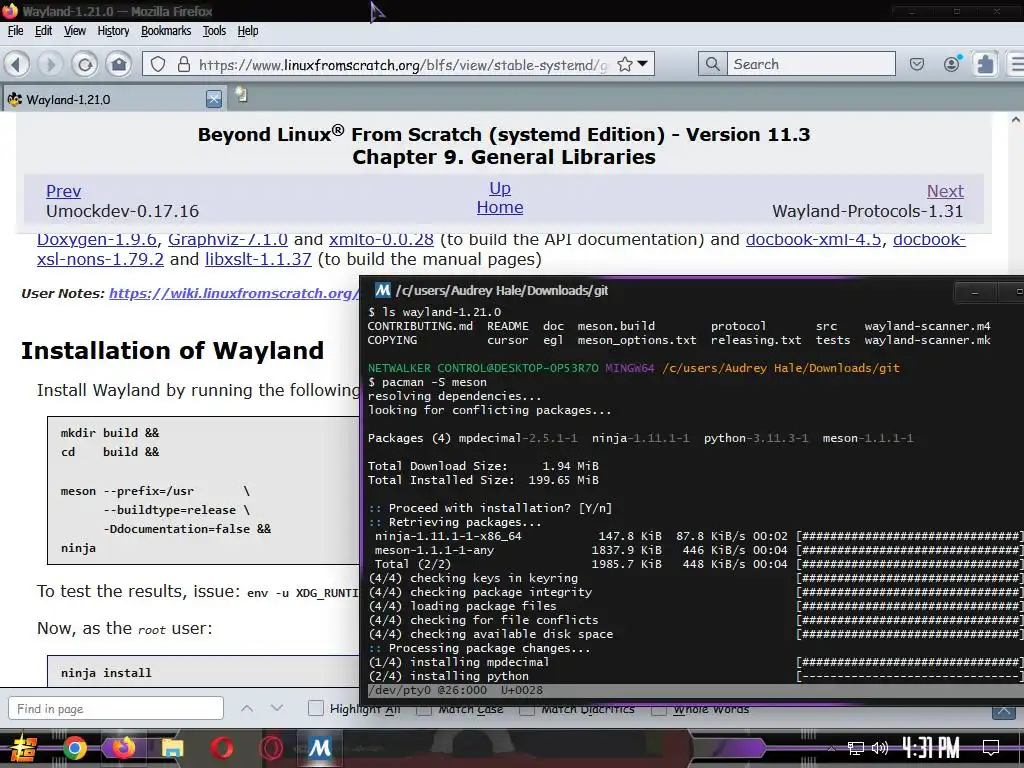Open the Tools menu

[x=214, y=31]
